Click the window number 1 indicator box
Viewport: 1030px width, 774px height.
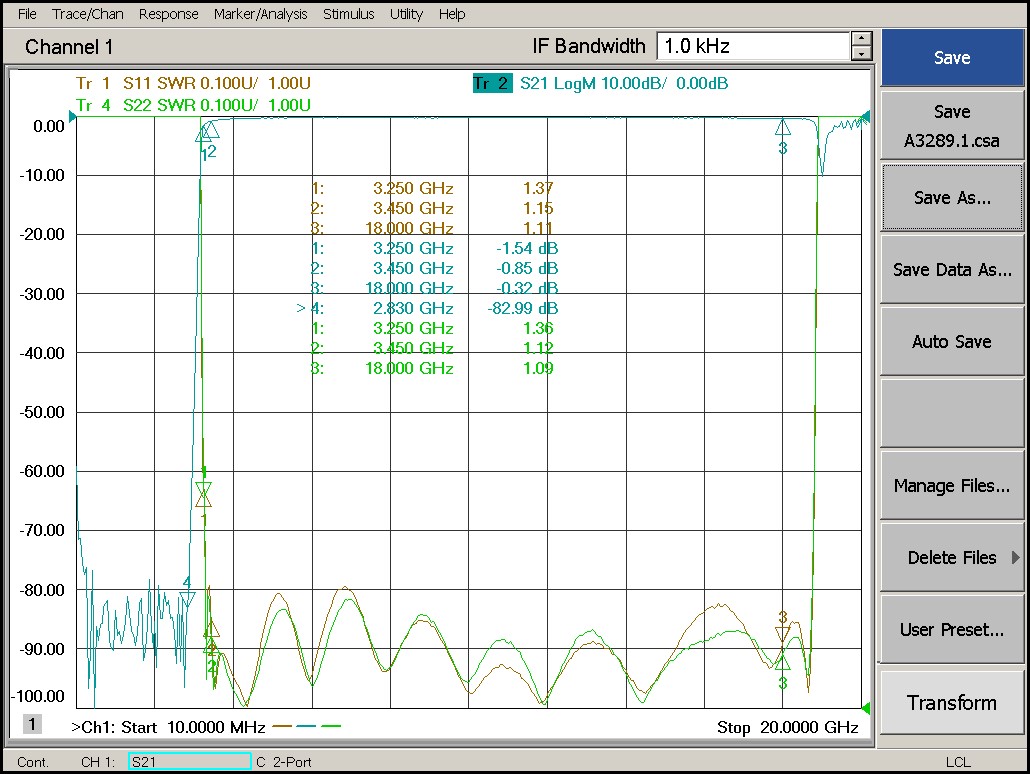coord(32,724)
